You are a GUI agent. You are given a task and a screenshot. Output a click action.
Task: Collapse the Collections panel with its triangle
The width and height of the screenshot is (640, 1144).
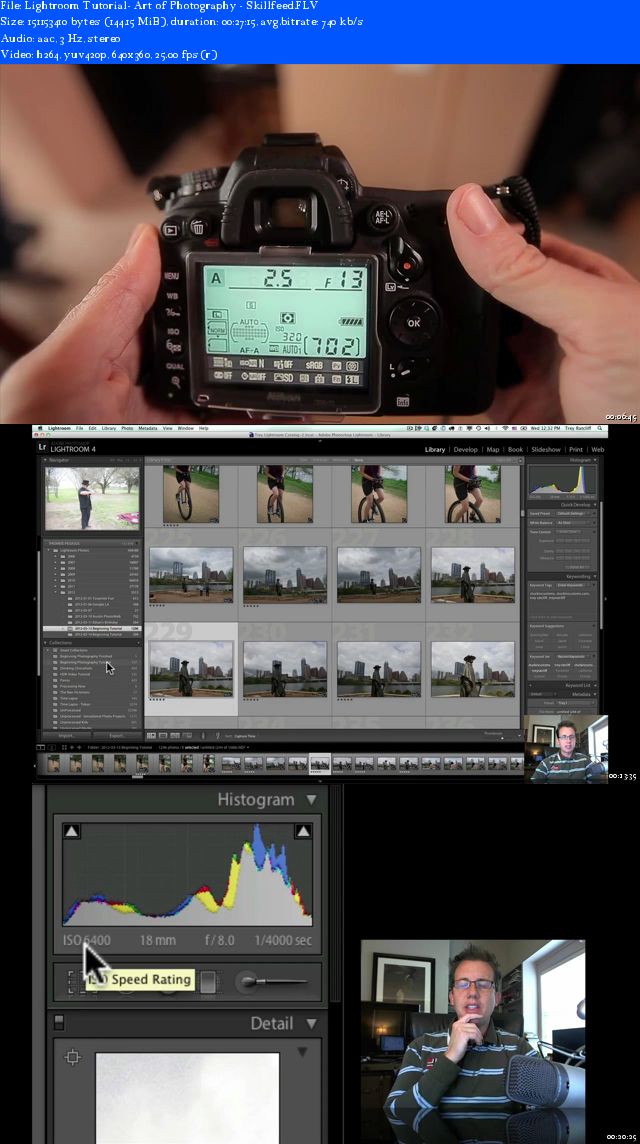click(46, 643)
